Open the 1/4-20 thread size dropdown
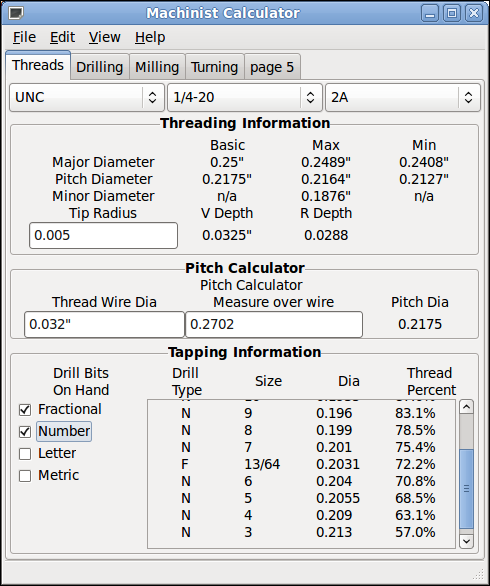Screen dimensions: 490x586 (x=245, y=98)
